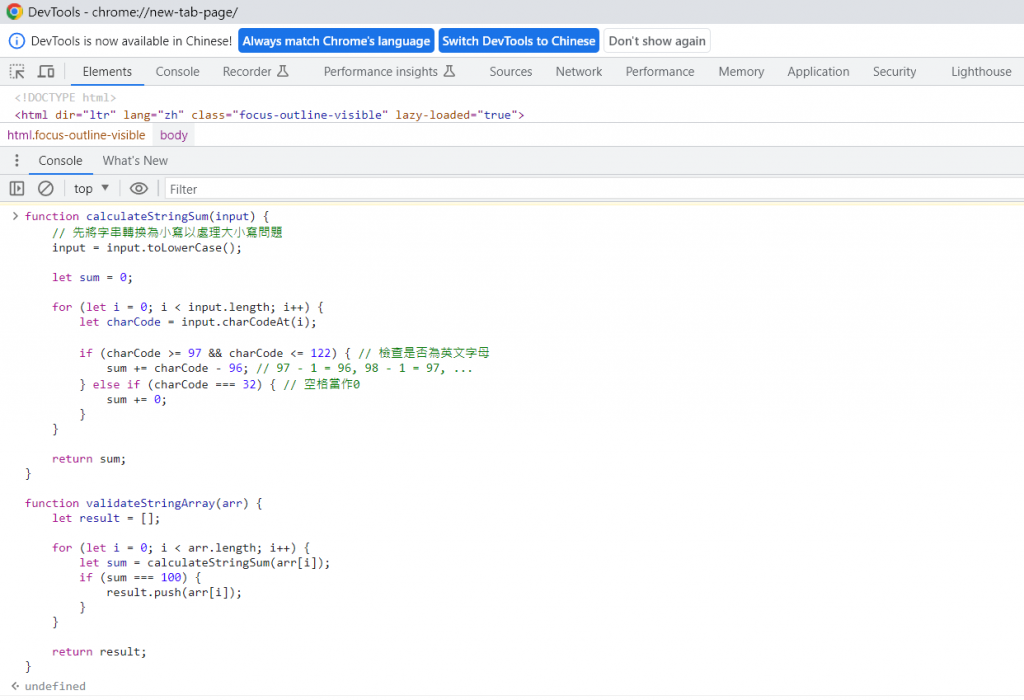The image size is (1024, 700).
Task: Clear the console with the ban icon
Action: pyautogui.click(x=46, y=189)
